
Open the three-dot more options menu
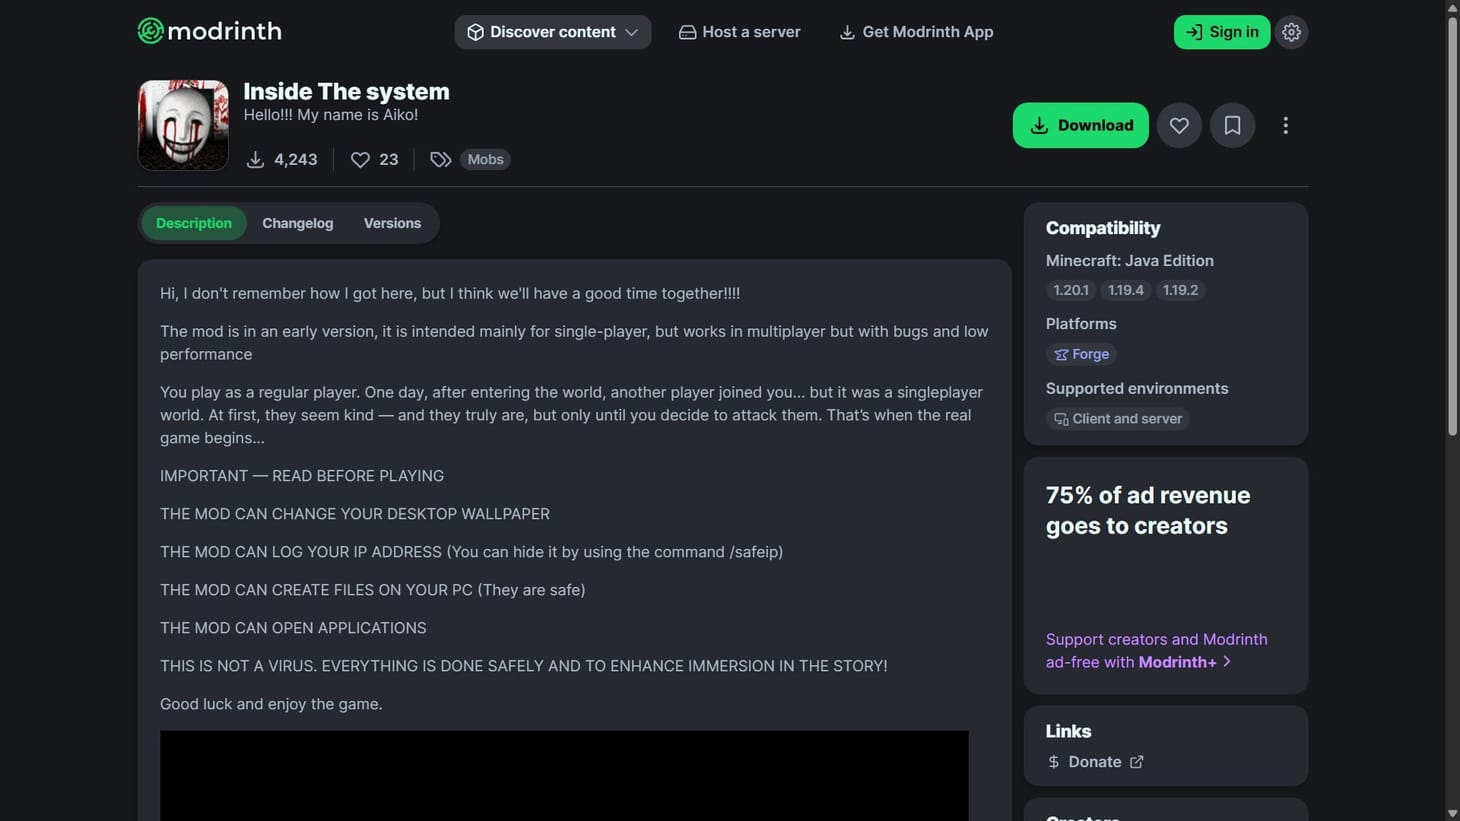(1286, 125)
